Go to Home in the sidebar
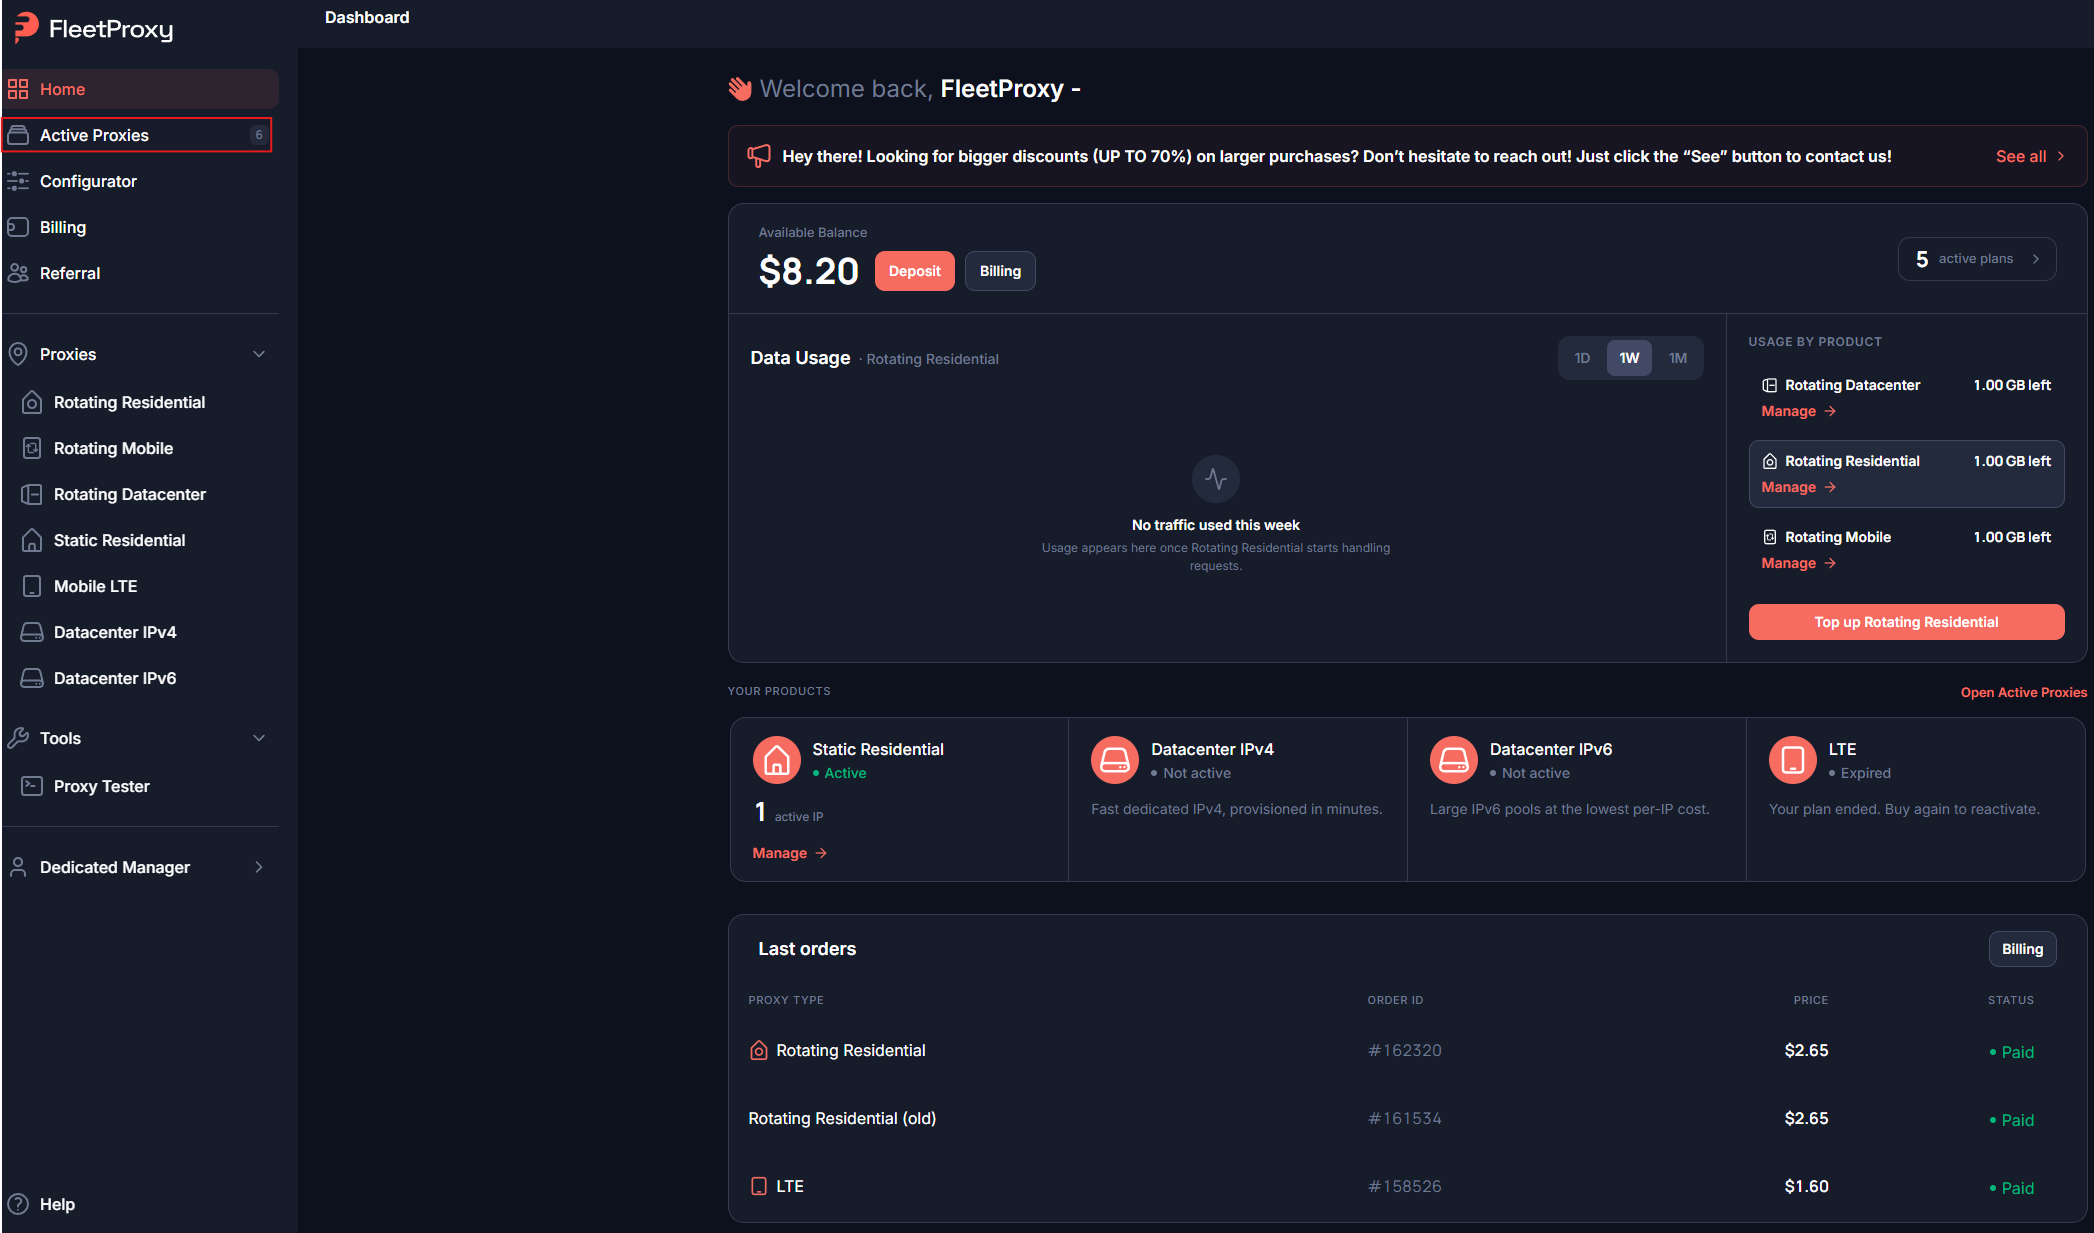The height and width of the screenshot is (1233, 2094). tap(141, 89)
